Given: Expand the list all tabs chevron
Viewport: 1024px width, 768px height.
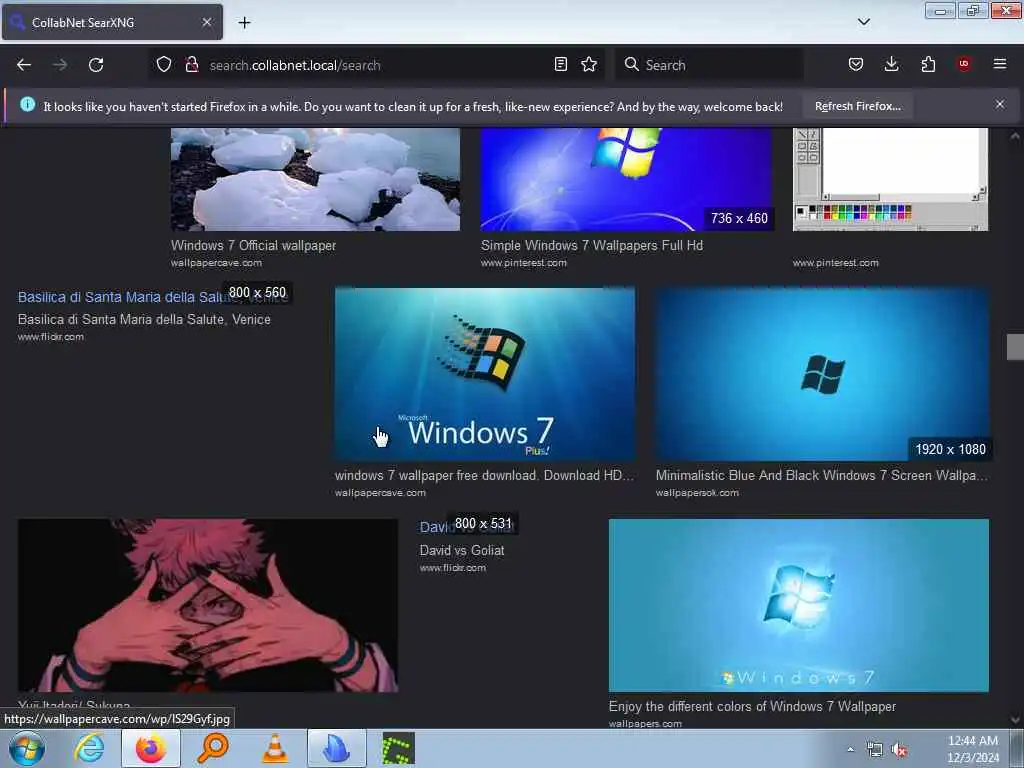Looking at the screenshot, I should tap(864, 22).
